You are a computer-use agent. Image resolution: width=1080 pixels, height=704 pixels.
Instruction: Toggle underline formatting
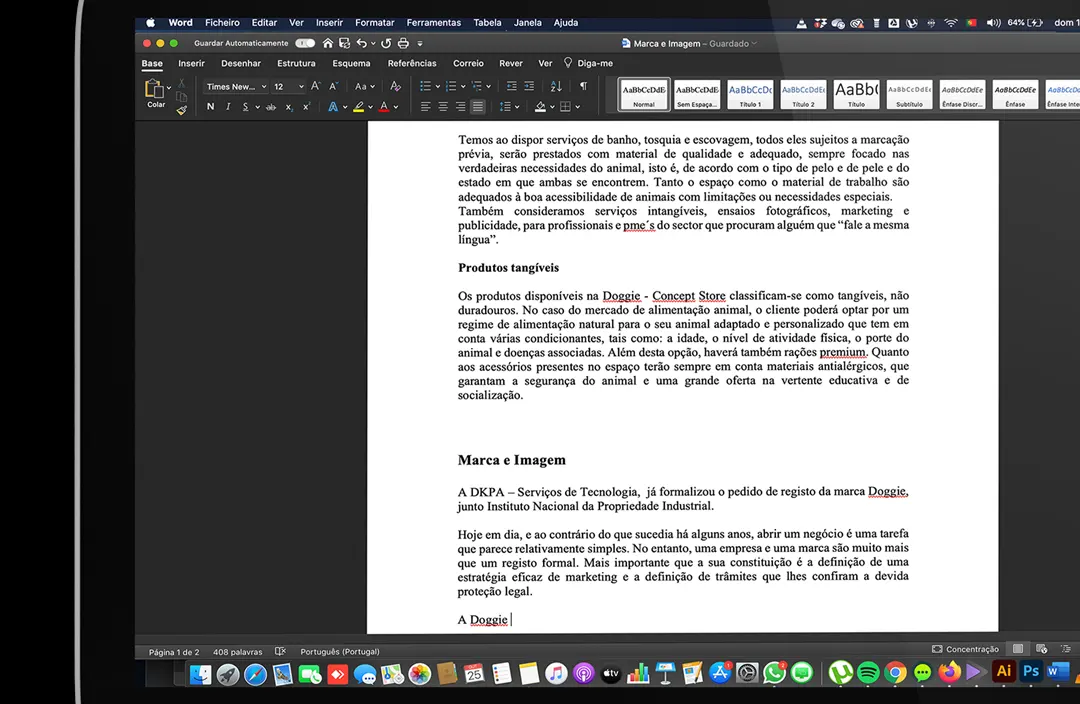pyautogui.click(x=246, y=107)
